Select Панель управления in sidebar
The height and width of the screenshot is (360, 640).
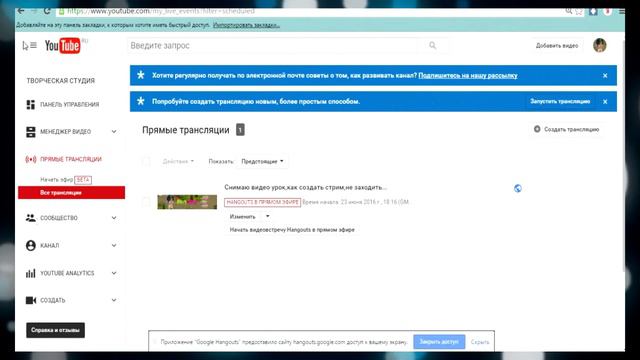point(69,104)
